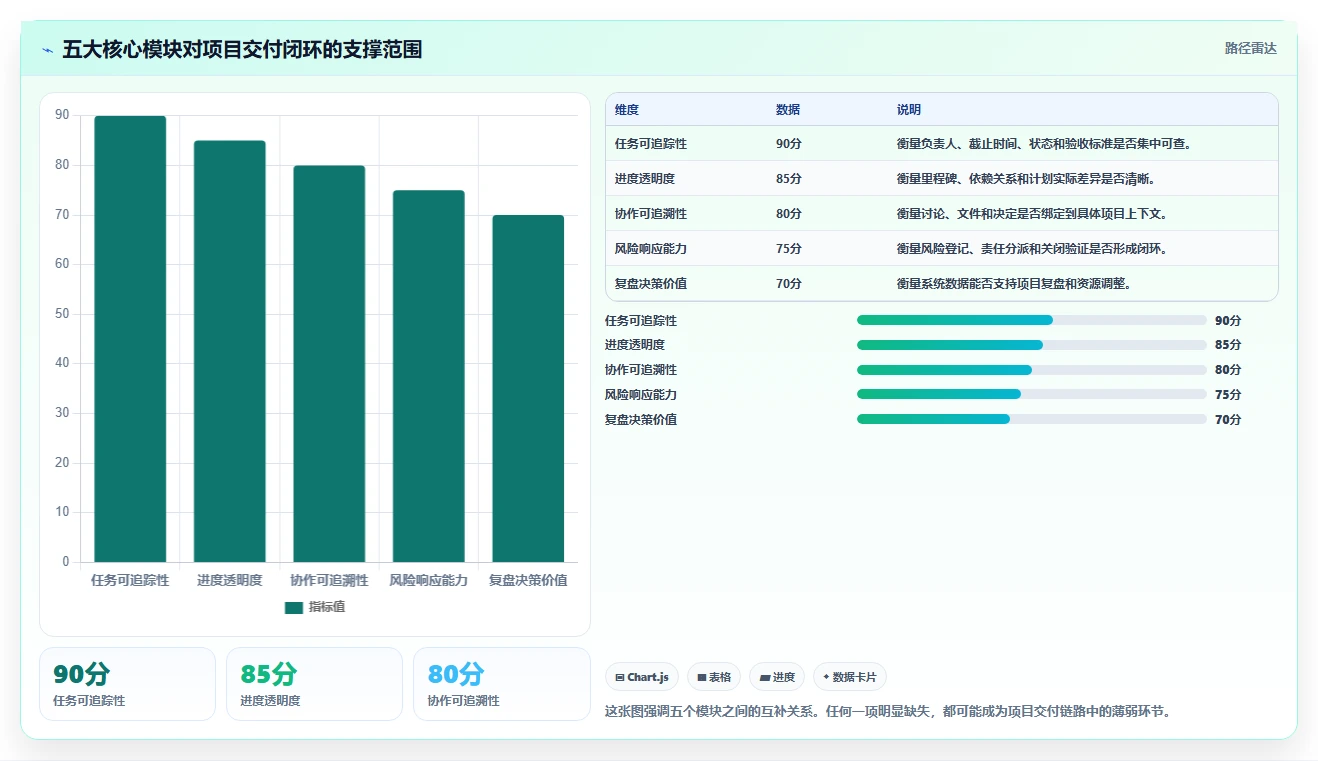Click description starting 衡量风险登记
The width and height of the screenshot is (1318, 761).
[x=1032, y=249]
